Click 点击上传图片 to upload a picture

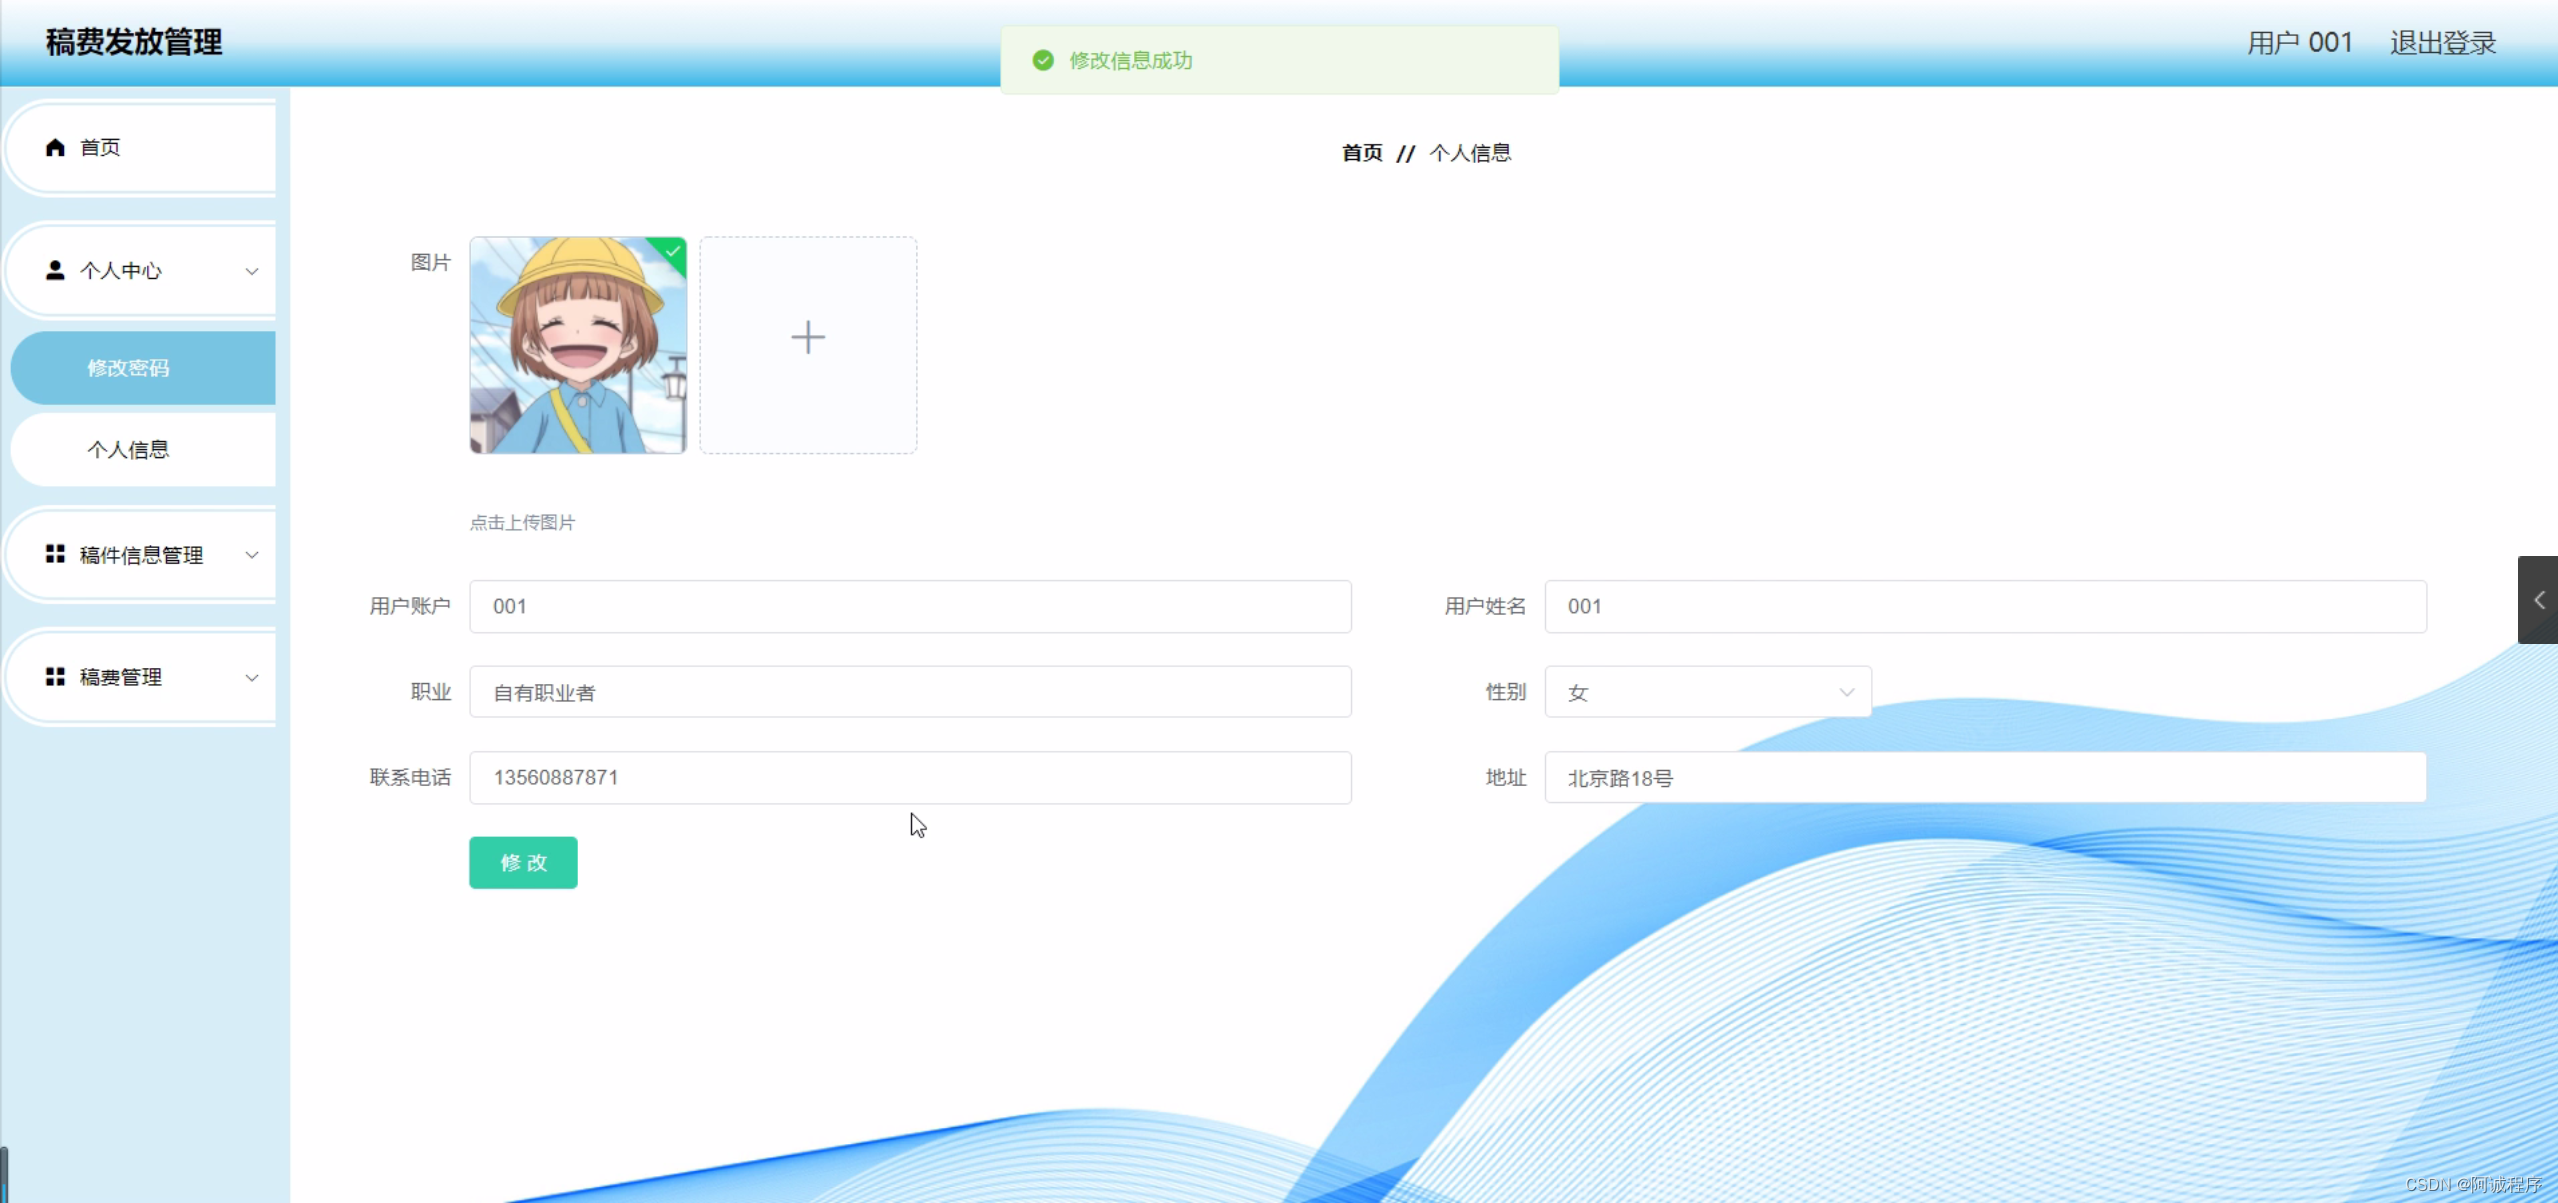pyautogui.click(x=521, y=521)
